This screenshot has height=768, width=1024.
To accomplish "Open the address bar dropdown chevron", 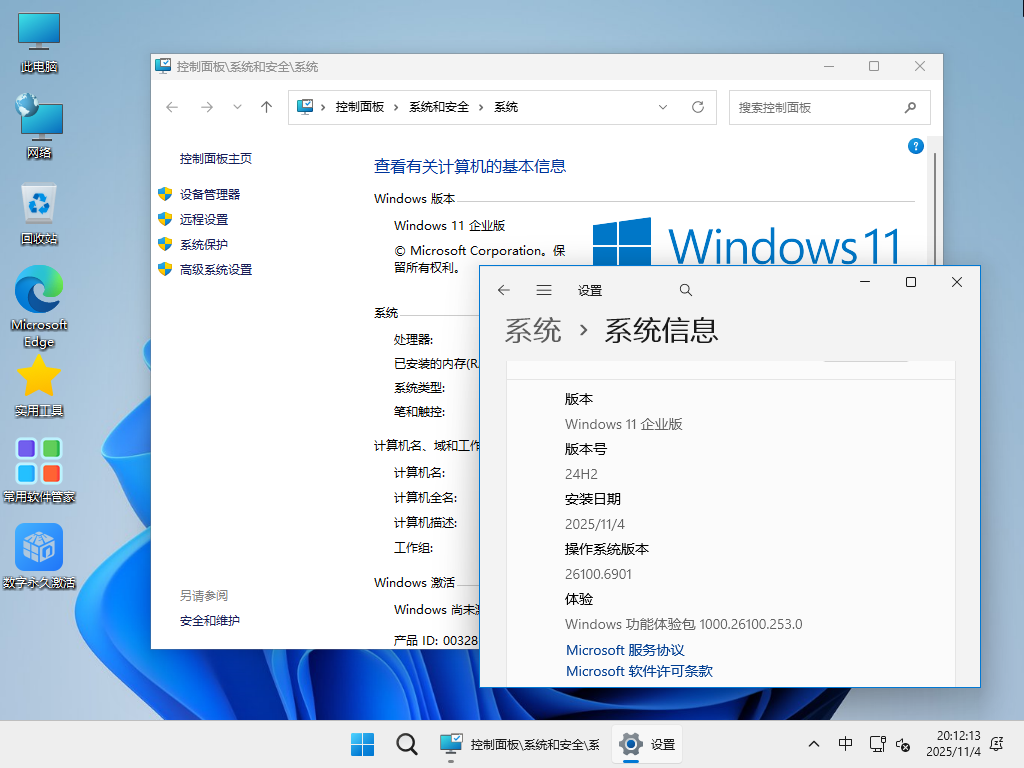I will coord(663,107).
